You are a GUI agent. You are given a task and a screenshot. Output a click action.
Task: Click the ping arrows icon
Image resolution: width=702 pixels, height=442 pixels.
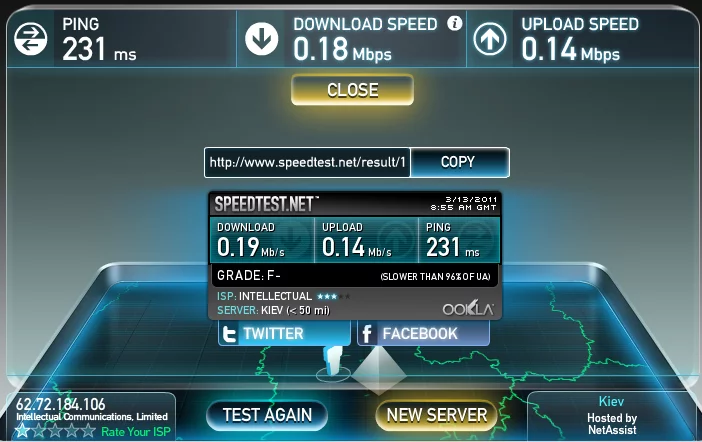point(30,39)
